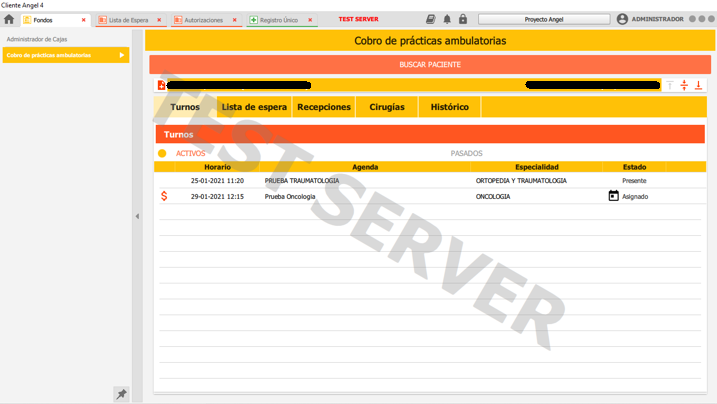Open the Cirugías tab
This screenshot has width=717, height=404.
[x=387, y=107]
